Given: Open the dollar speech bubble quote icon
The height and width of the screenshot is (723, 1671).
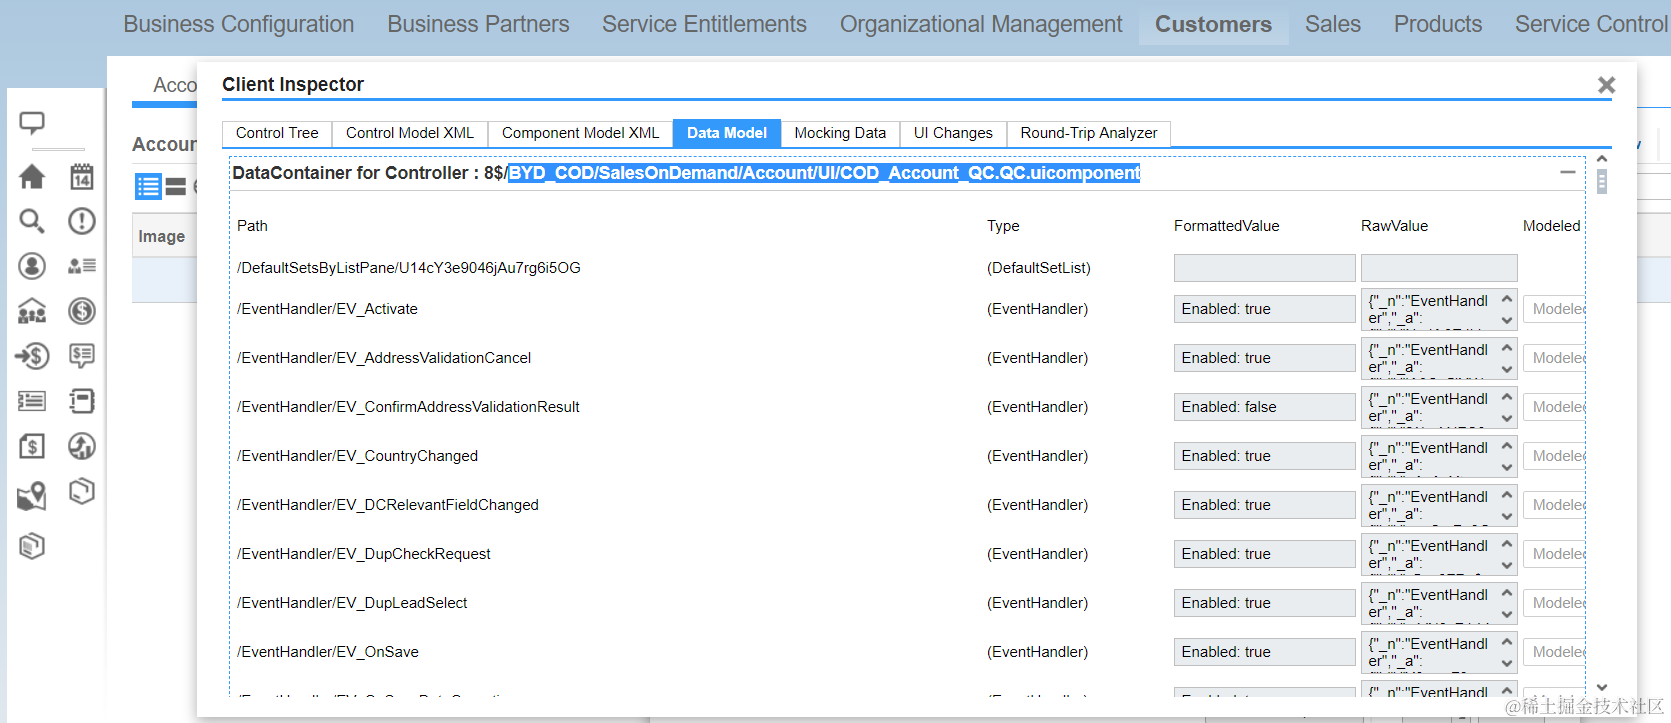Looking at the screenshot, I should [x=82, y=356].
